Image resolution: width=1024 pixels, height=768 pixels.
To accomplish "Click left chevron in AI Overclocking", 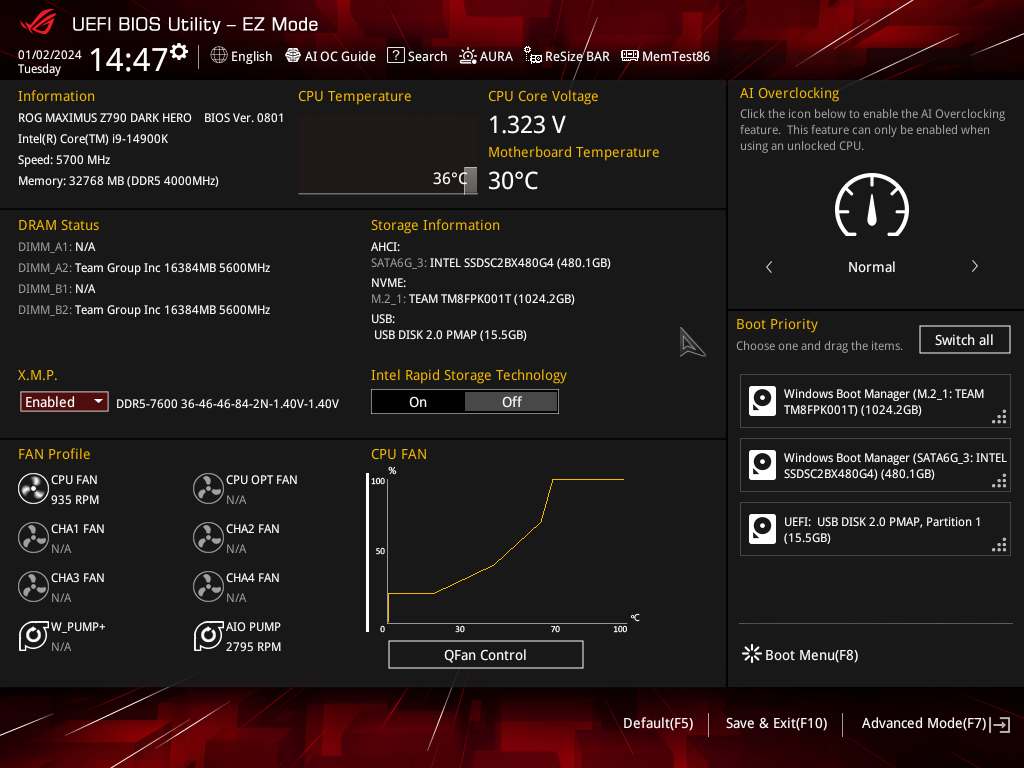I will tap(769, 266).
